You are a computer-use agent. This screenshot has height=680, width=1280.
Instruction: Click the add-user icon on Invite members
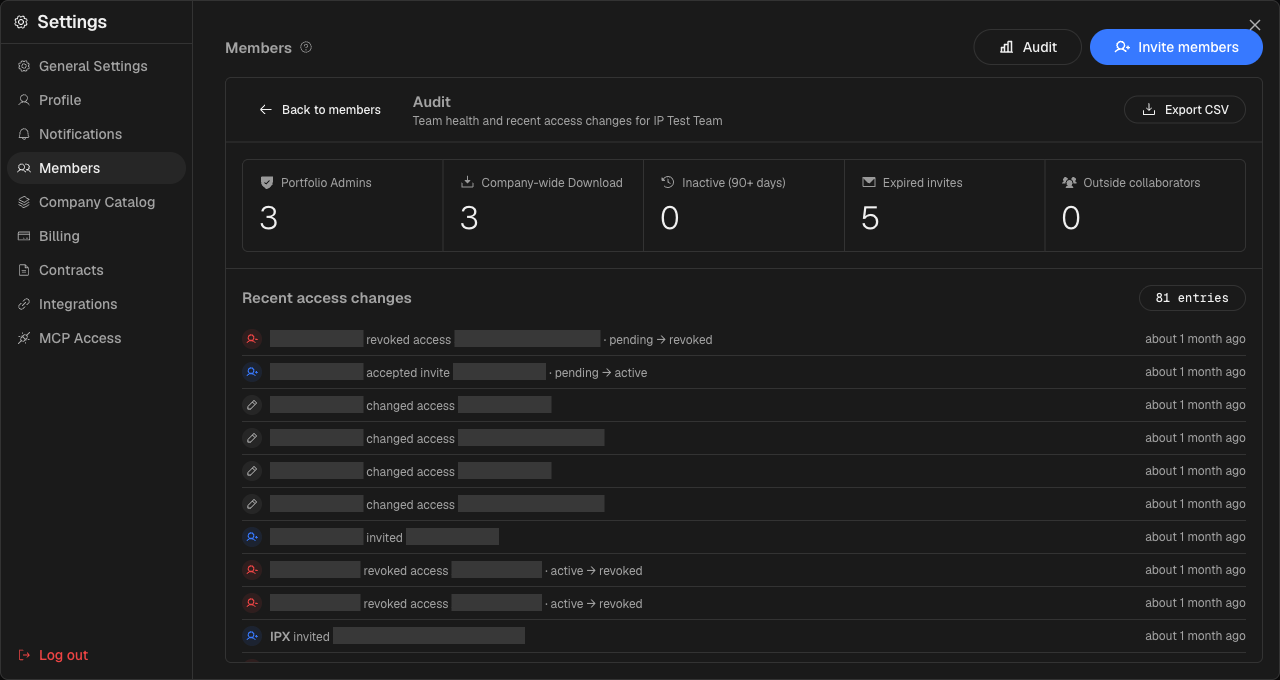point(1122,47)
